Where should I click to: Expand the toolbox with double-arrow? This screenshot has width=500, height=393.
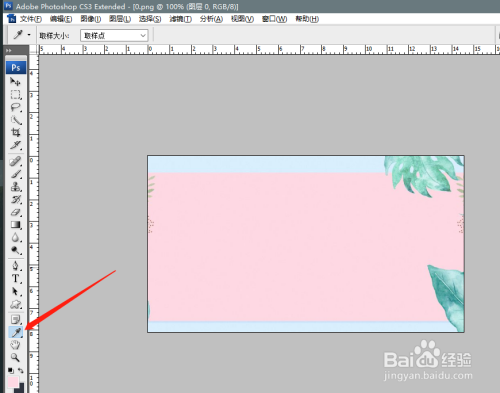click(x=9, y=50)
